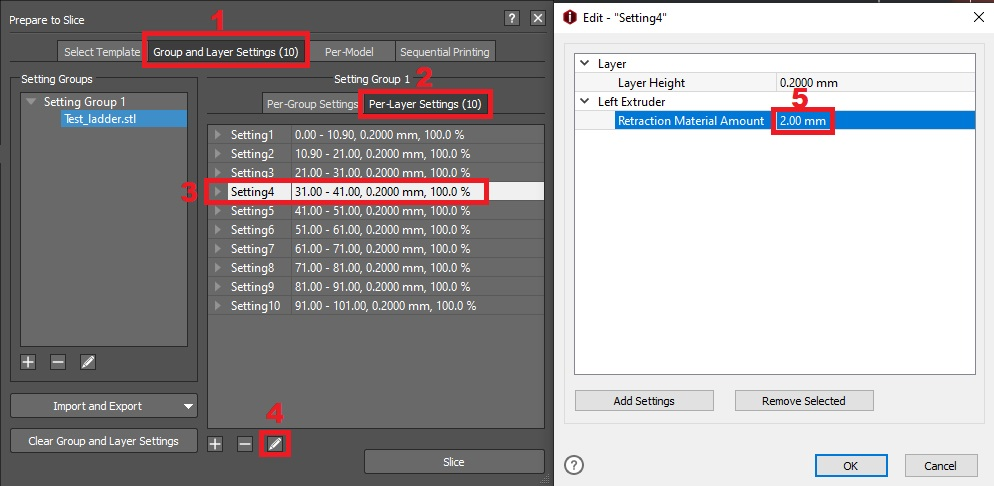Viewport: 994px width, 486px height.
Task: Switch to the Per-Model tab
Action: (x=351, y=52)
